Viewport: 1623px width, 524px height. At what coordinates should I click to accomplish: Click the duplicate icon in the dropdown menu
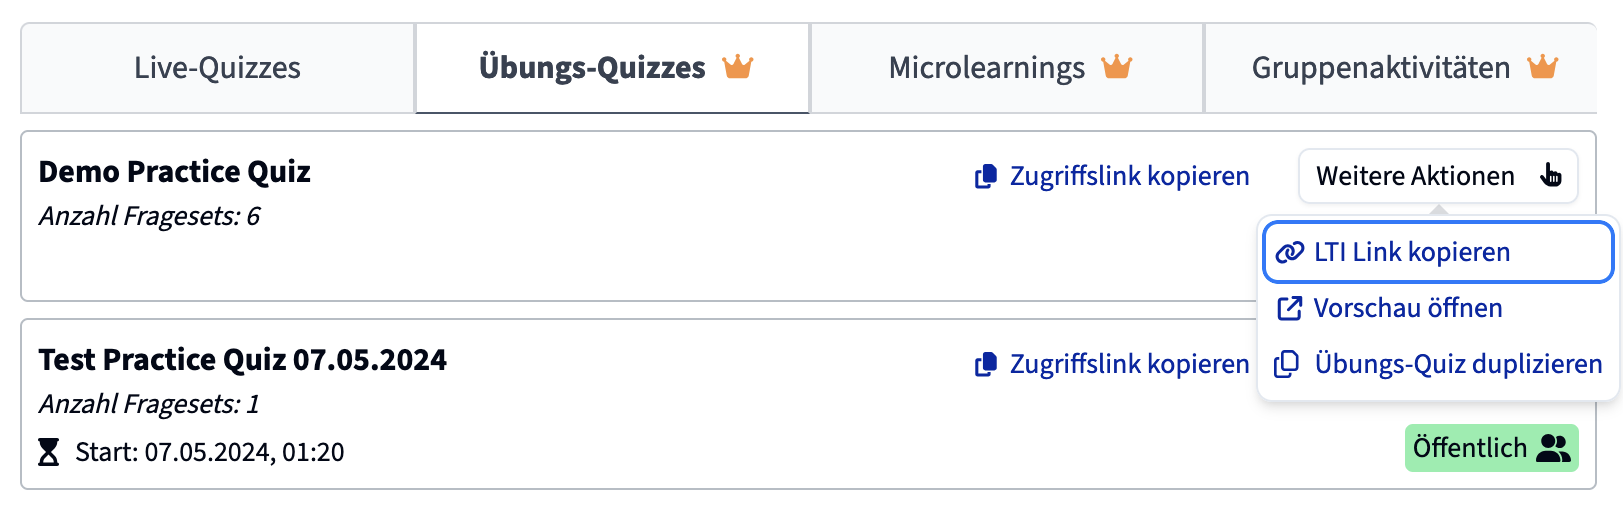click(x=1287, y=364)
